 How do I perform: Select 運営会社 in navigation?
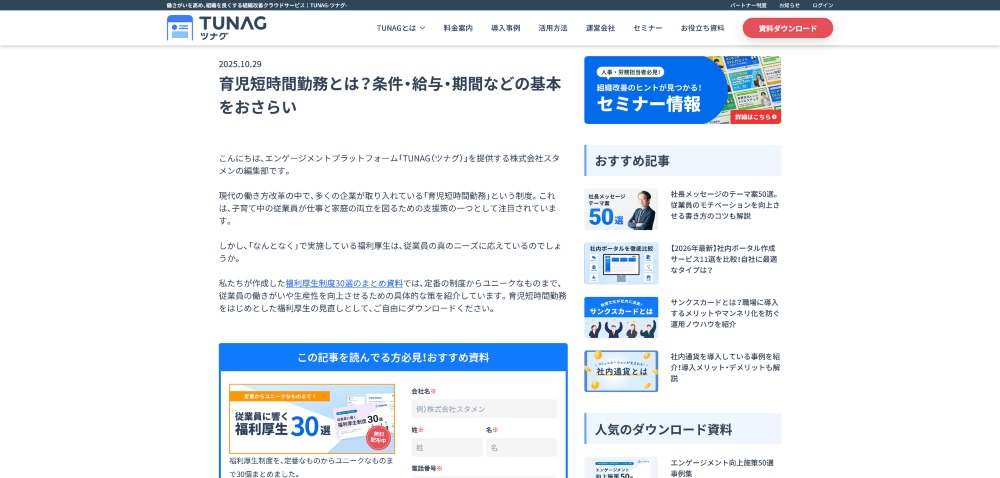600,28
